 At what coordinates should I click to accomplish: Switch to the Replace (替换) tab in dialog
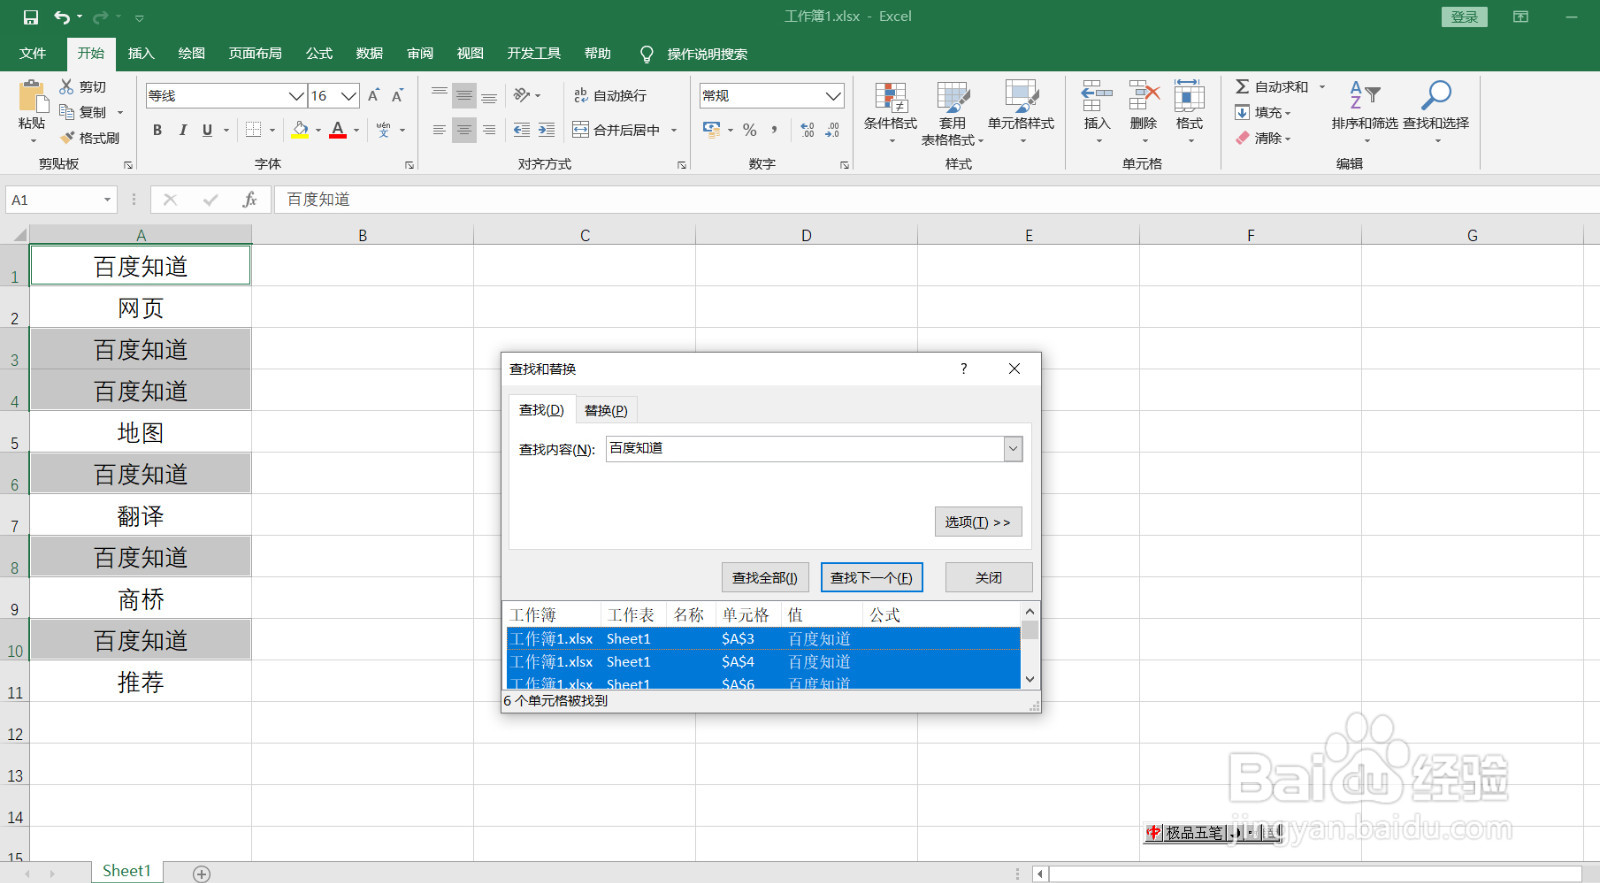[x=606, y=410]
